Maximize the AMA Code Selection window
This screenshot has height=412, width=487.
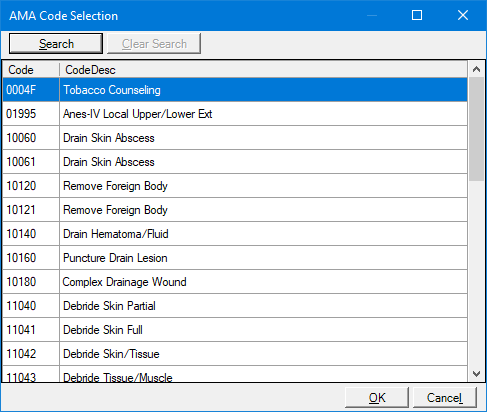(417, 15)
